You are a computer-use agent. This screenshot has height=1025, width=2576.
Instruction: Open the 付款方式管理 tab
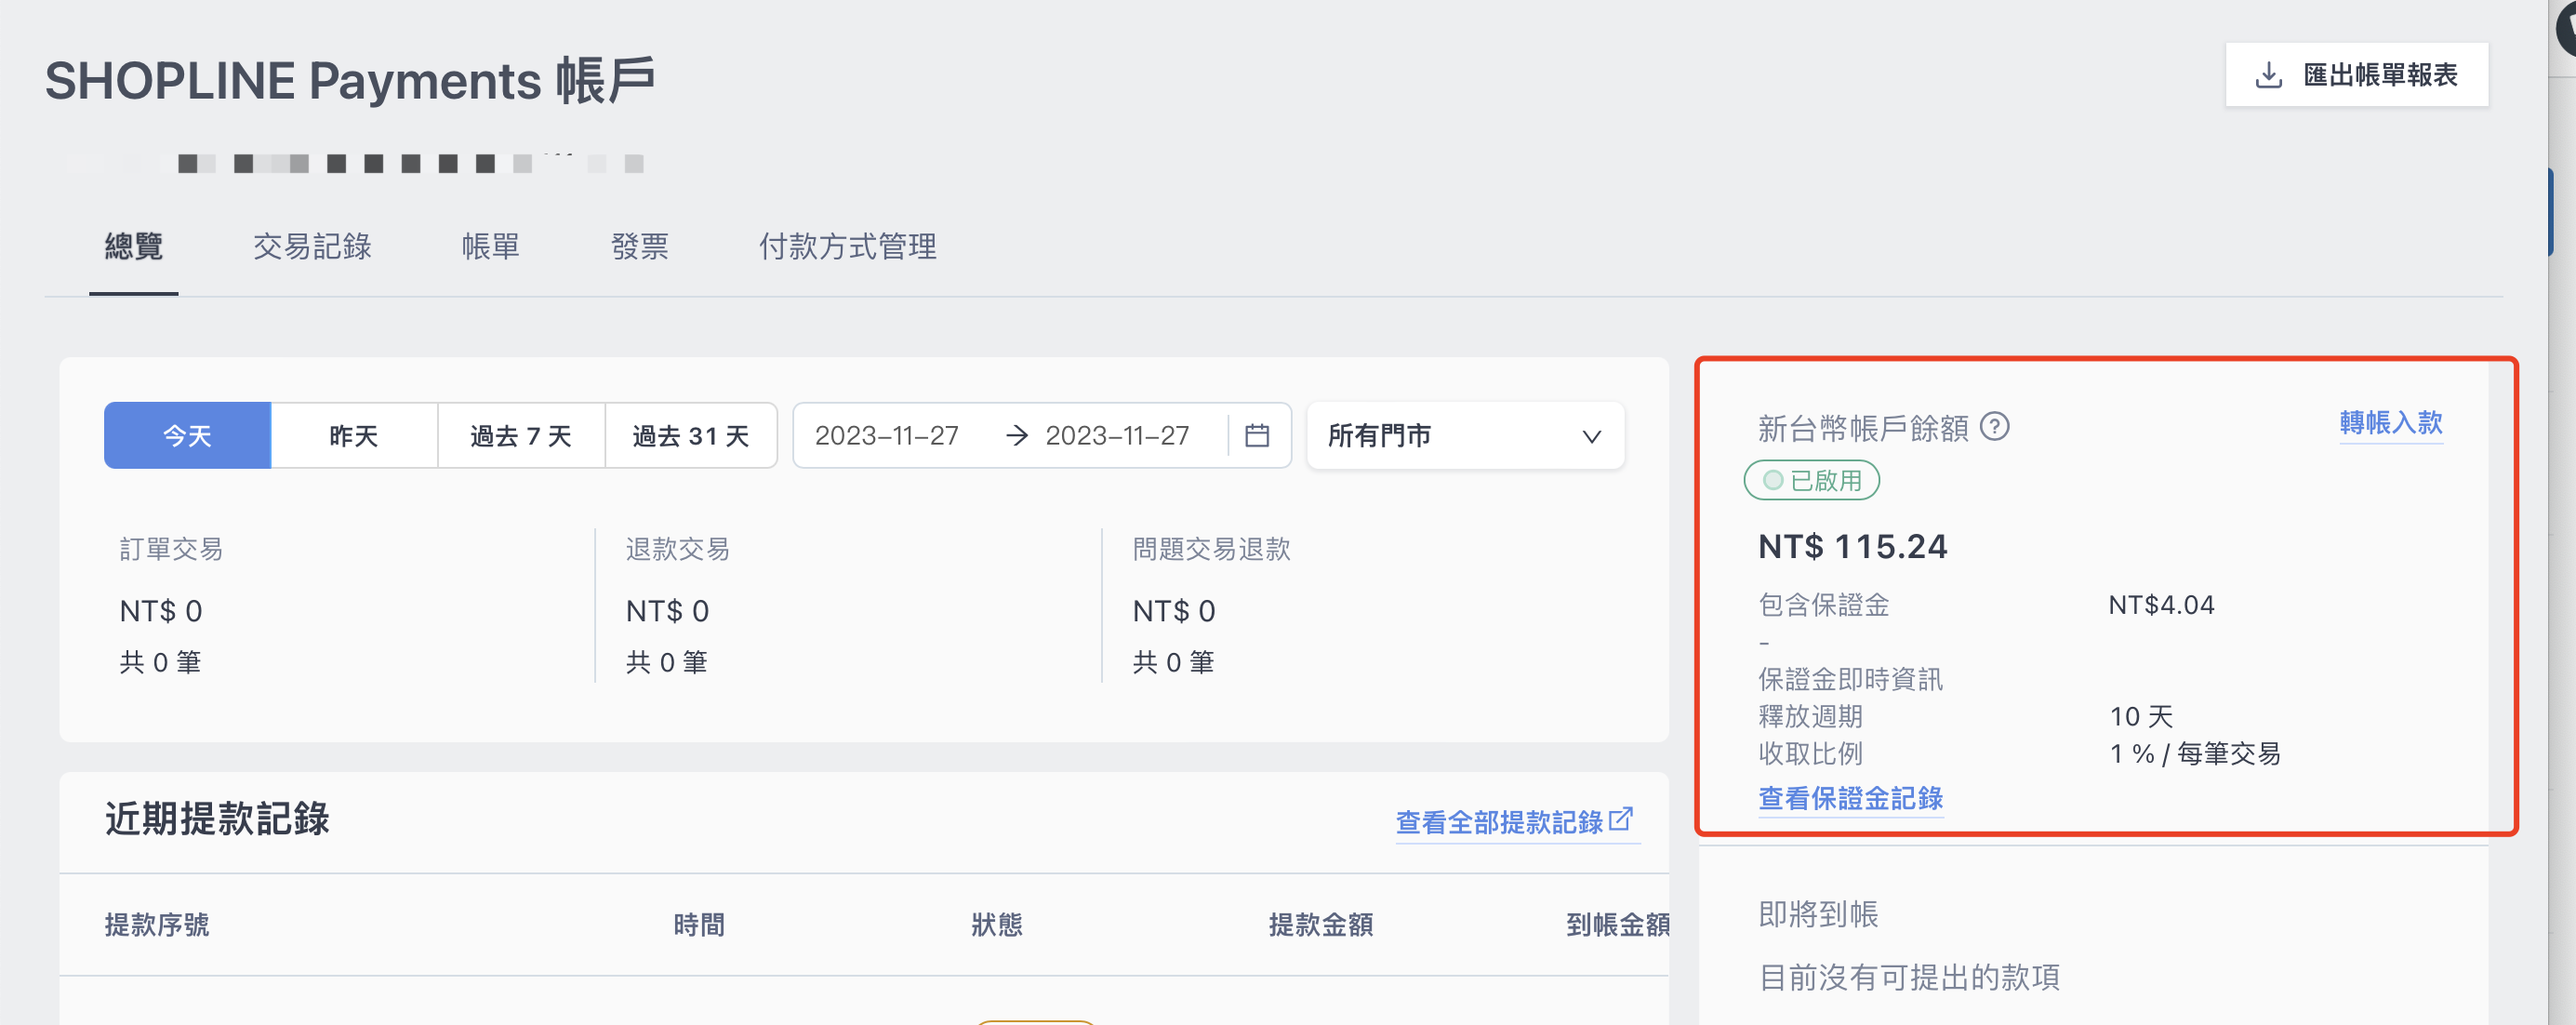[847, 246]
